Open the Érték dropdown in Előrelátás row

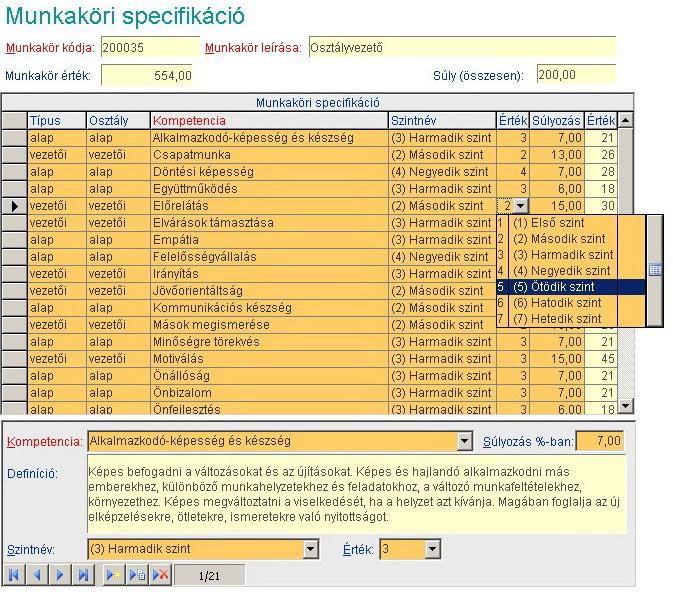click(x=521, y=206)
